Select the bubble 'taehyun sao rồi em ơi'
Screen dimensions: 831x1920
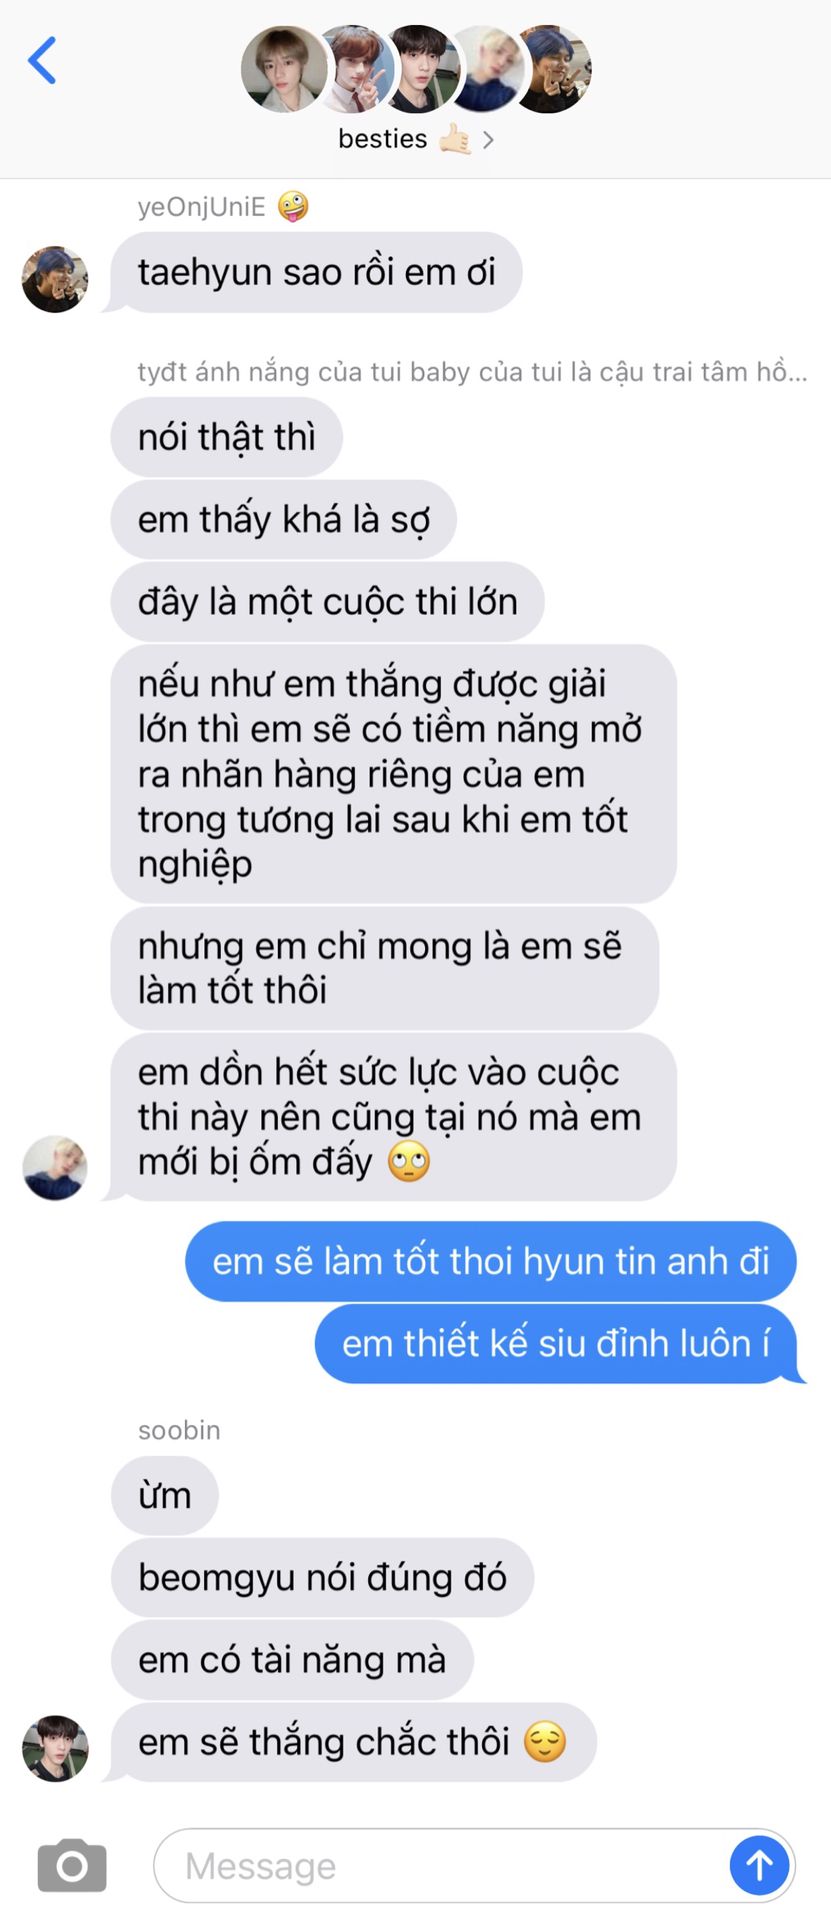coord(316,273)
